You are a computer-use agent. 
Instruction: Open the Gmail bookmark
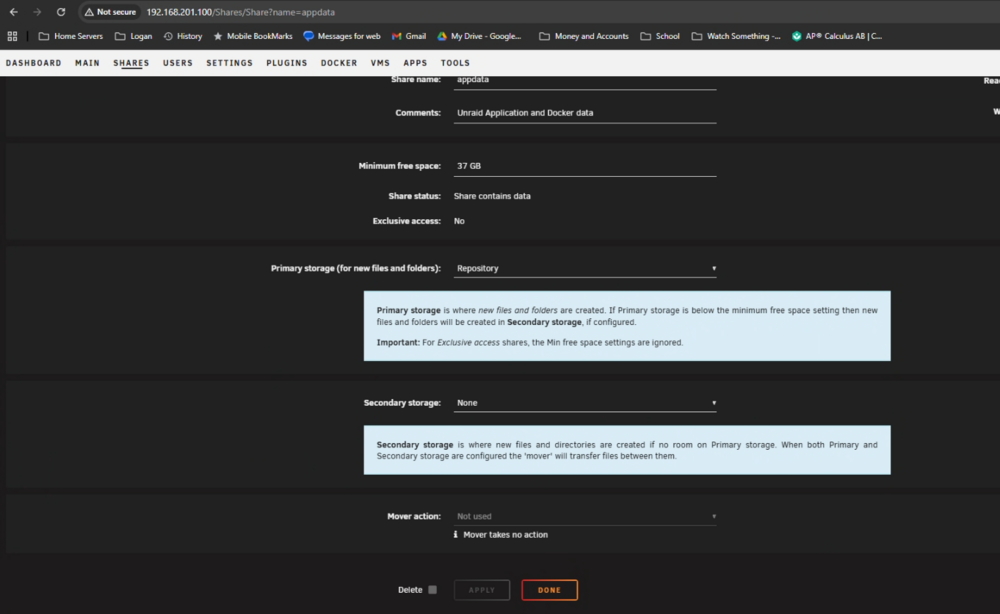click(409, 36)
